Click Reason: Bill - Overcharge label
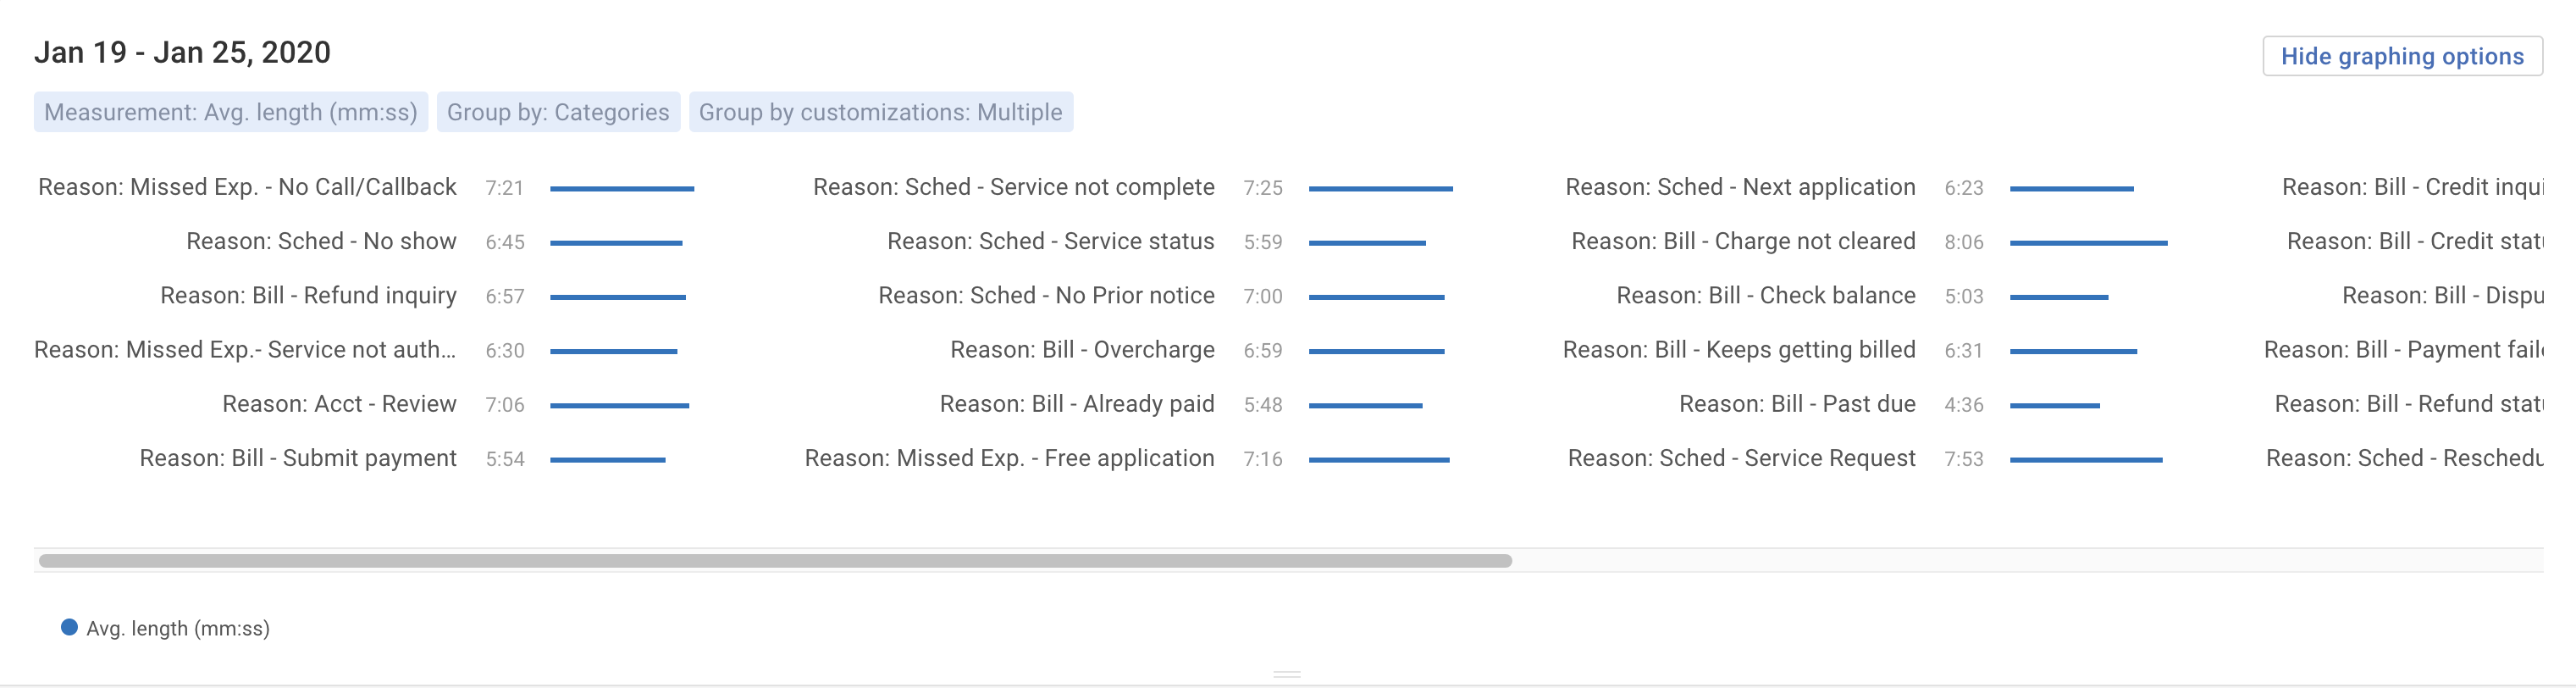This screenshot has width=2576, height=688. [1082, 350]
